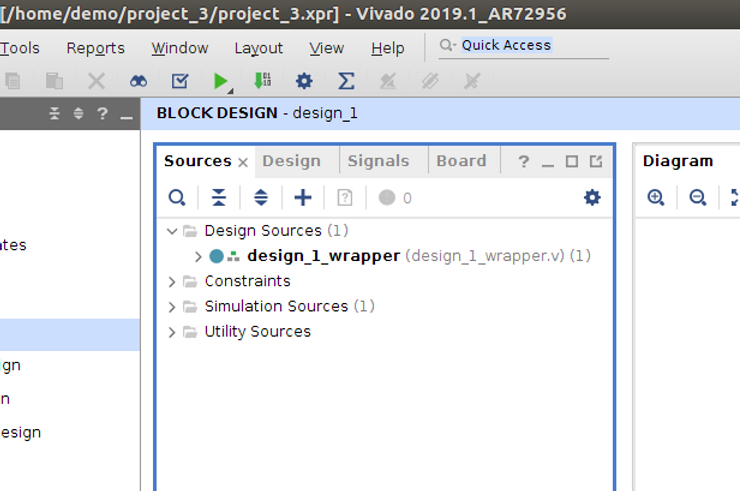Open the View menu
Image resolution: width=740 pixels, height=491 pixels.
click(327, 48)
